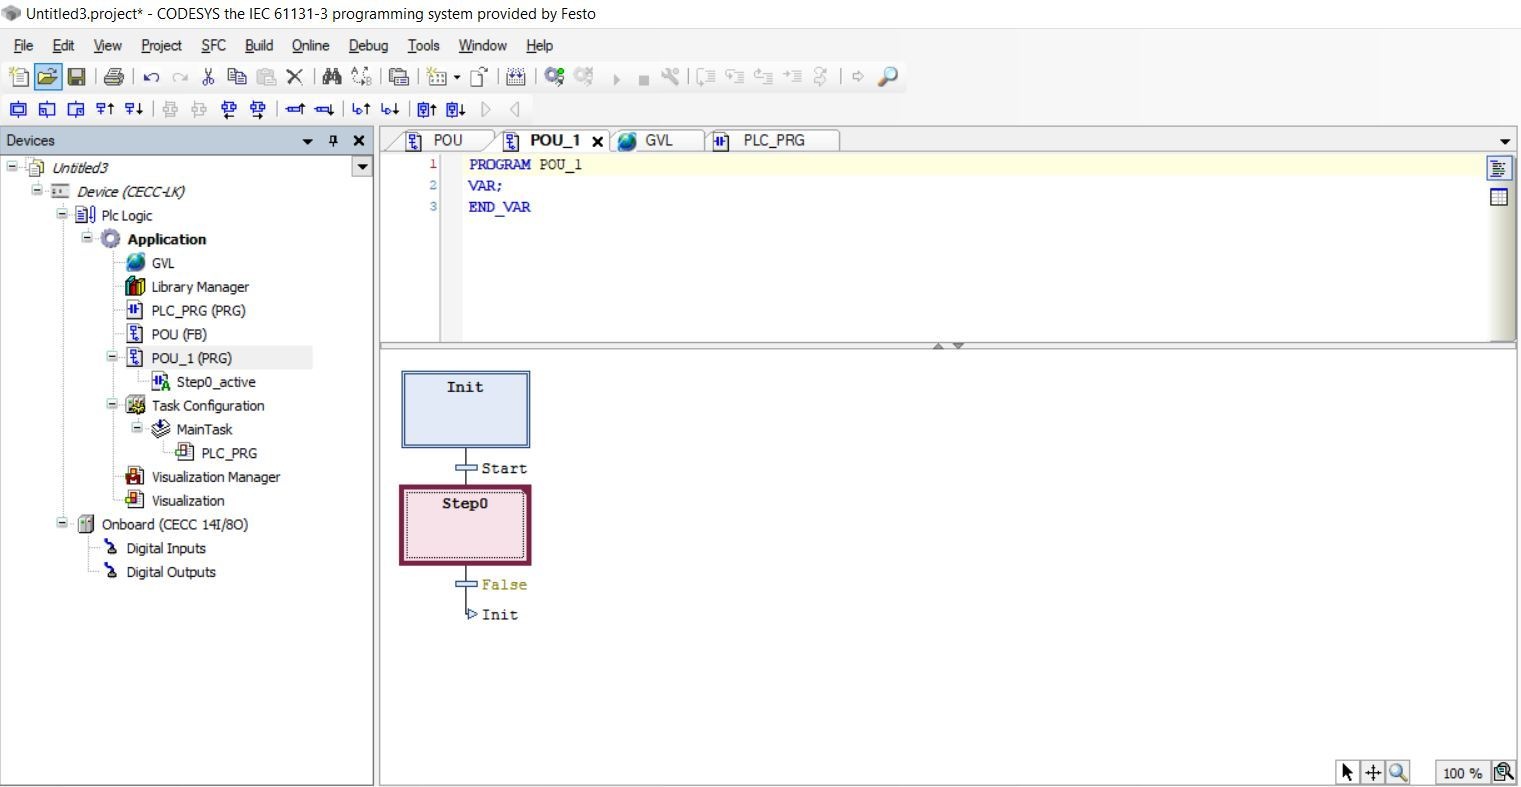The height and width of the screenshot is (787, 1521).
Task: Collapse the POU_1 (PRG) tree node
Action: coord(112,357)
